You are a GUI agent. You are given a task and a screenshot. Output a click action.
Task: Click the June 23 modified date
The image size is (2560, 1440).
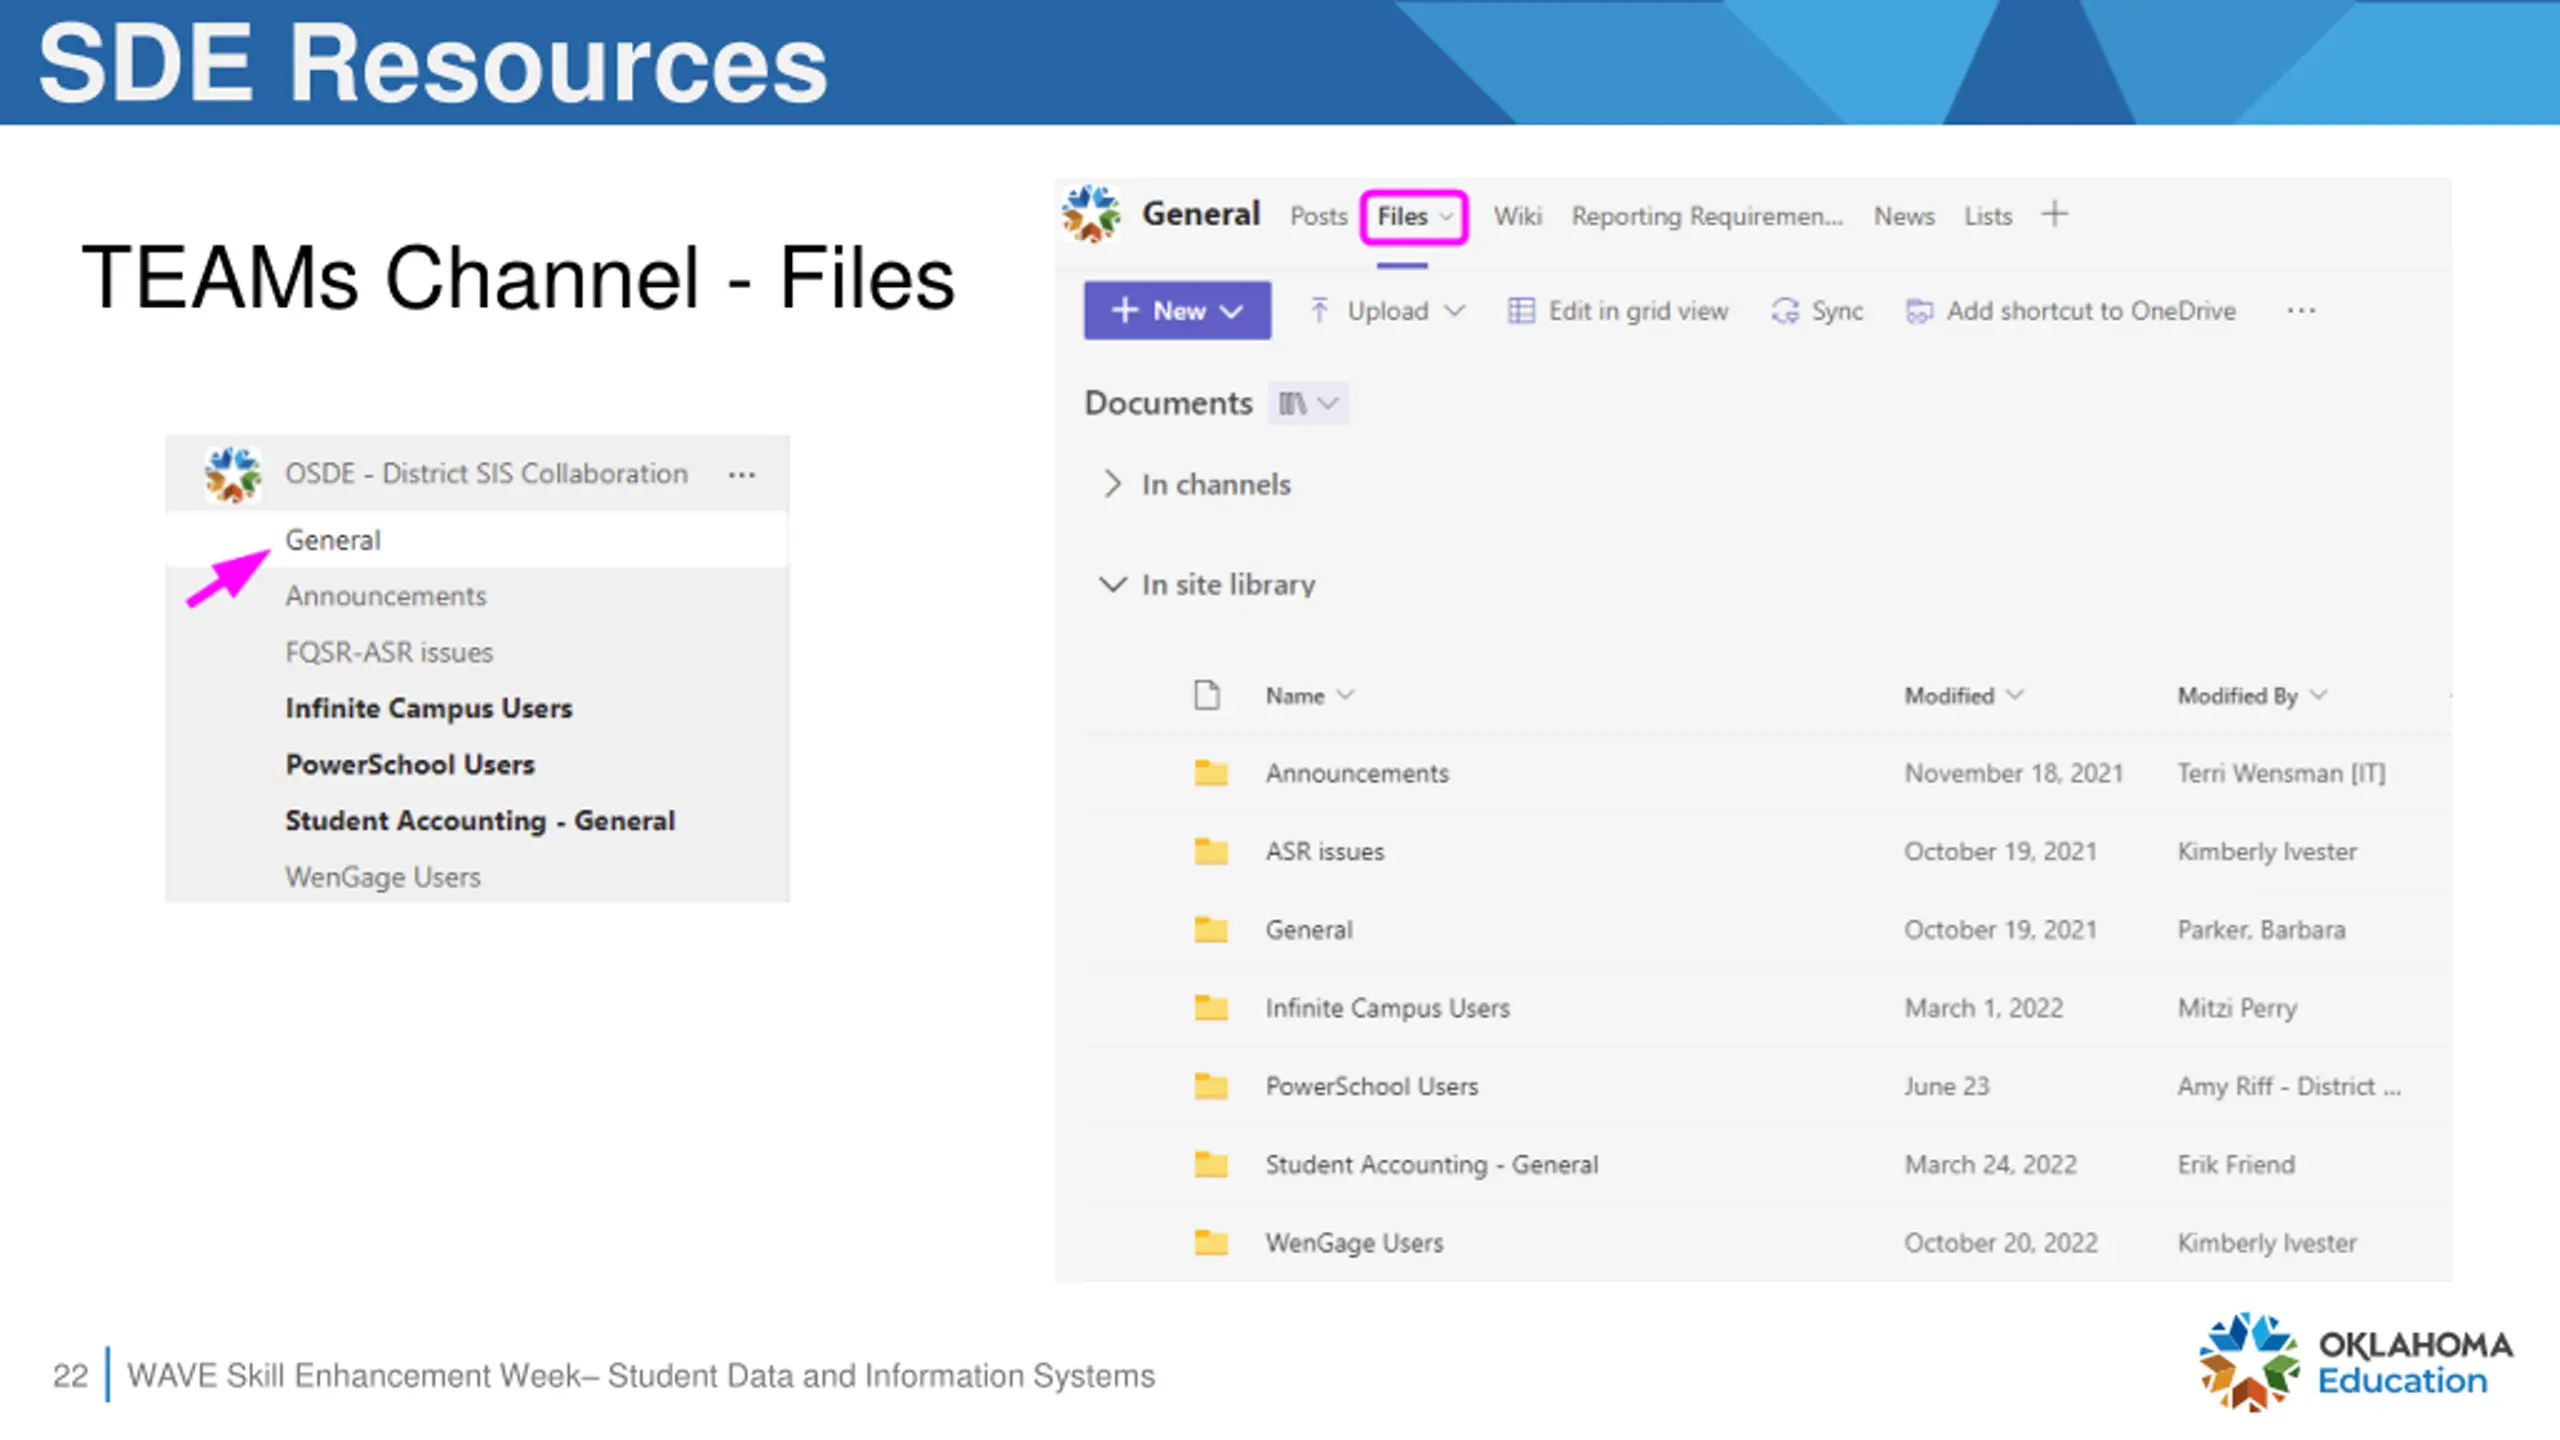coord(1947,1086)
